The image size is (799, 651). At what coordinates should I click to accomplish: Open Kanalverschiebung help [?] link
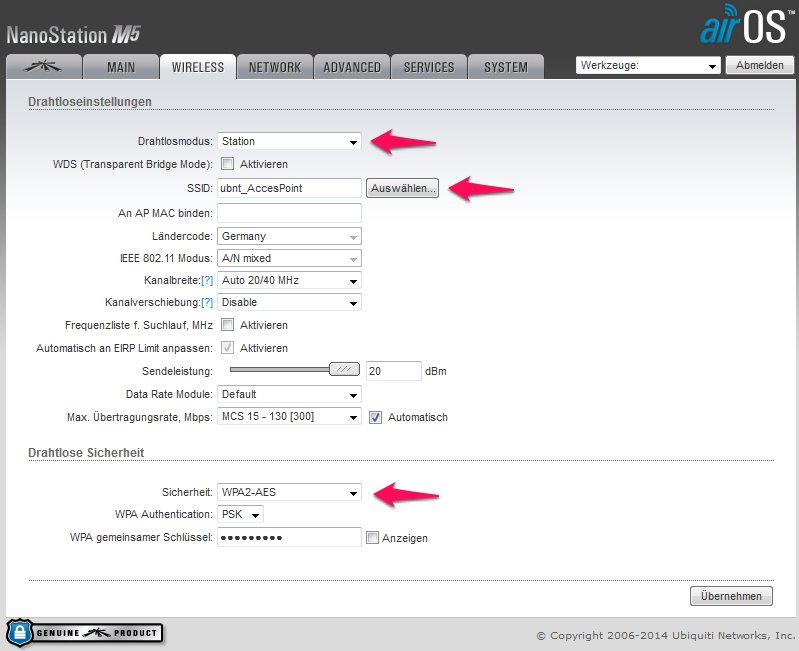[207, 303]
